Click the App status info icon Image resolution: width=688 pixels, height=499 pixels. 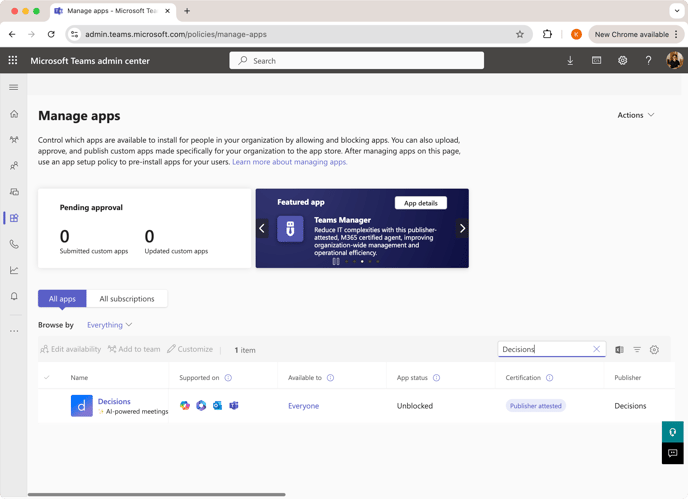click(437, 378)
